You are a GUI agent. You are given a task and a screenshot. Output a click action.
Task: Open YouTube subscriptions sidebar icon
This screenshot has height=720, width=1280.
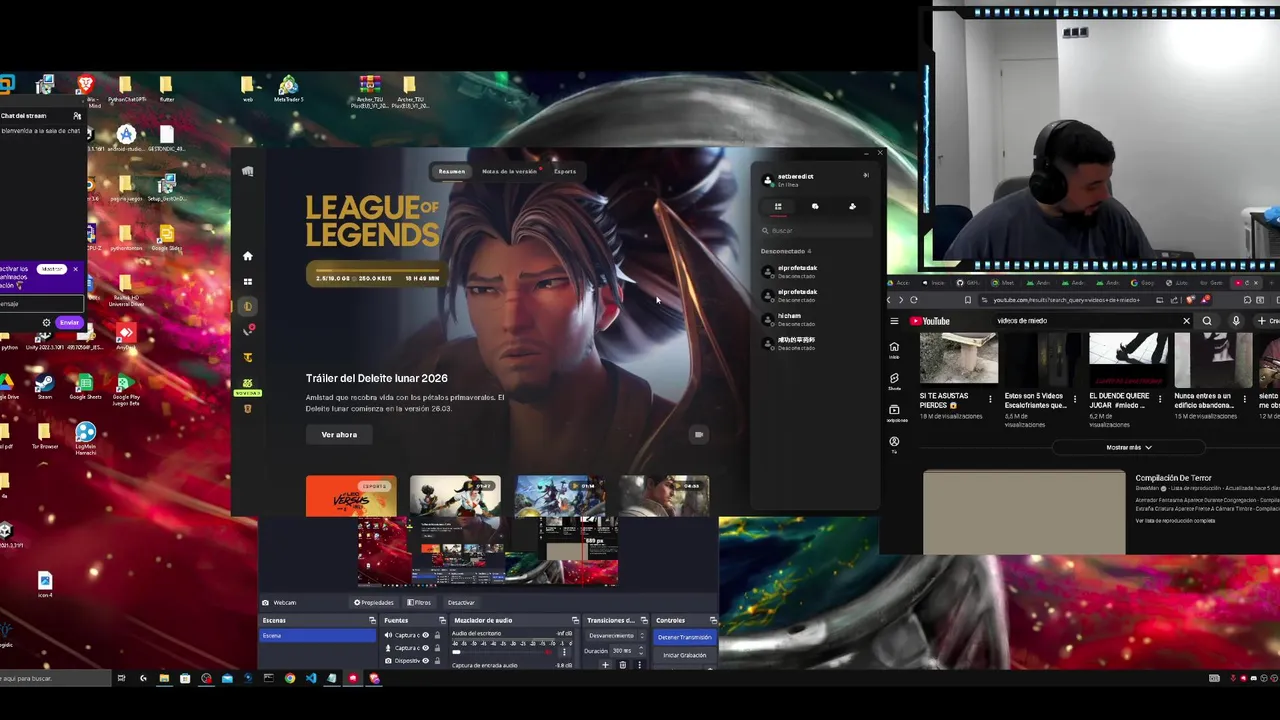[894, 412]
